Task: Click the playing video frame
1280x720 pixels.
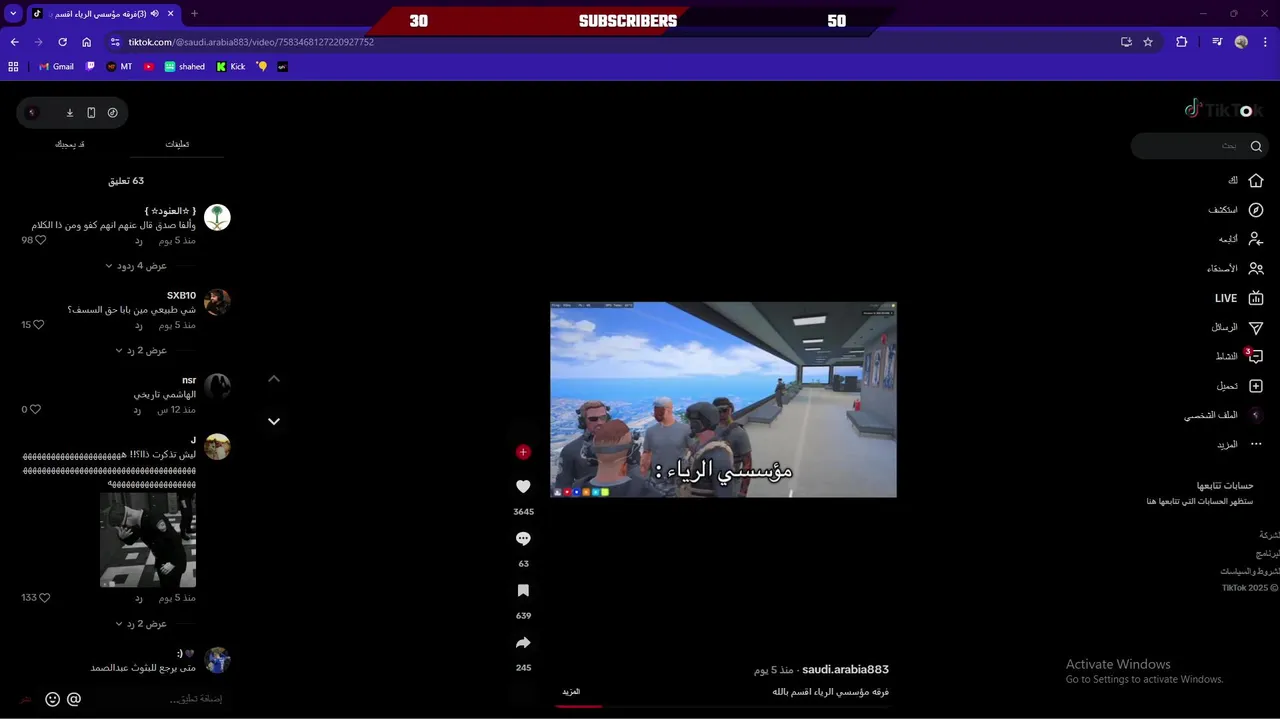Action: pos(723,400)
